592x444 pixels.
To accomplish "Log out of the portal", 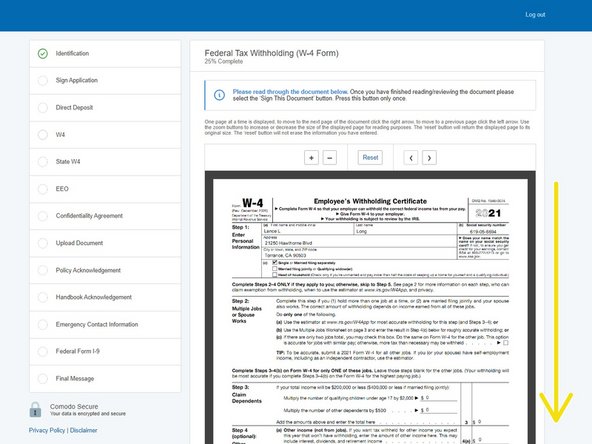I will pos(535,15).
